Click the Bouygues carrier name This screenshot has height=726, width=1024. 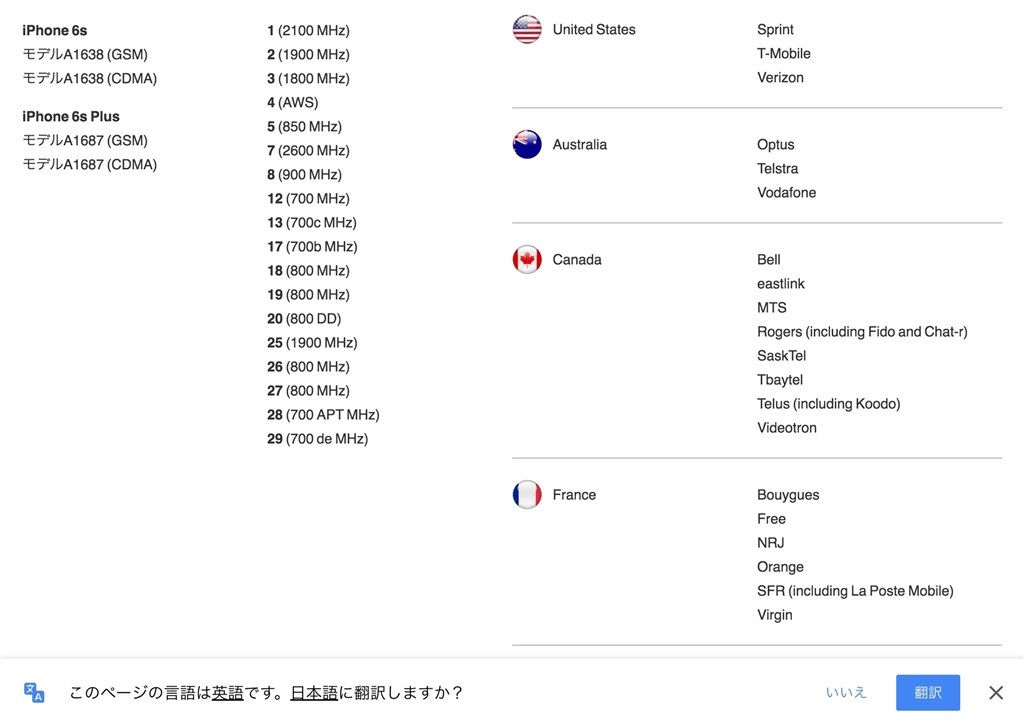(788, 495)
